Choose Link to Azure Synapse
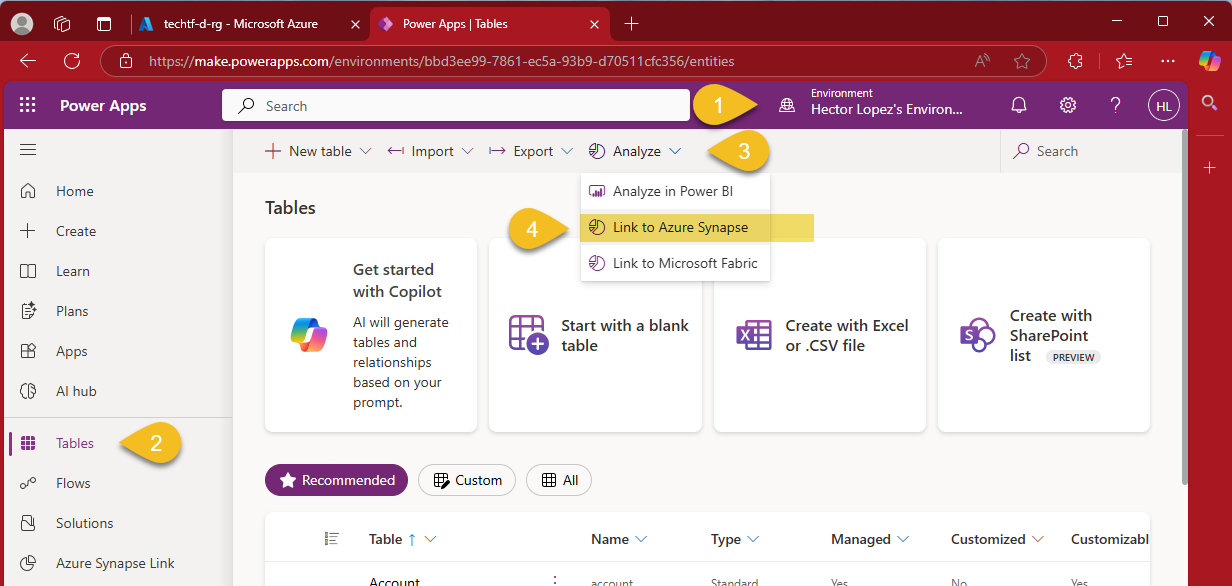Screen dimensions: 1232x586 [680, 227]
